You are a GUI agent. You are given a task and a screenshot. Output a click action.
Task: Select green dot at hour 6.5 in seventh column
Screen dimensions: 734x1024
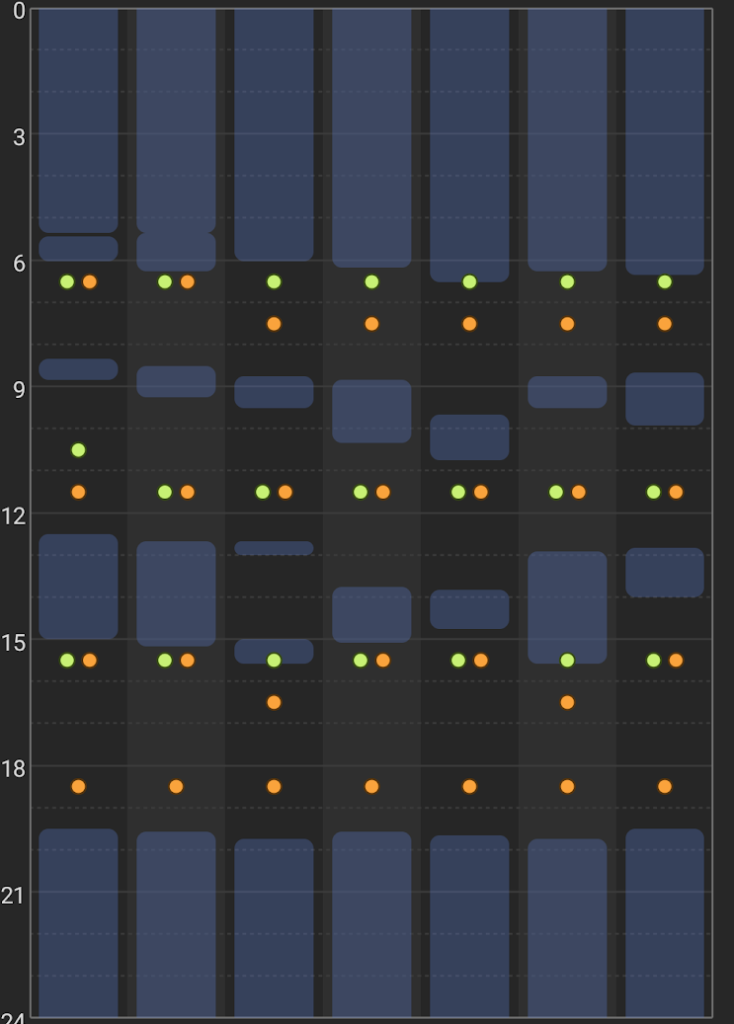tap(665, 282)
